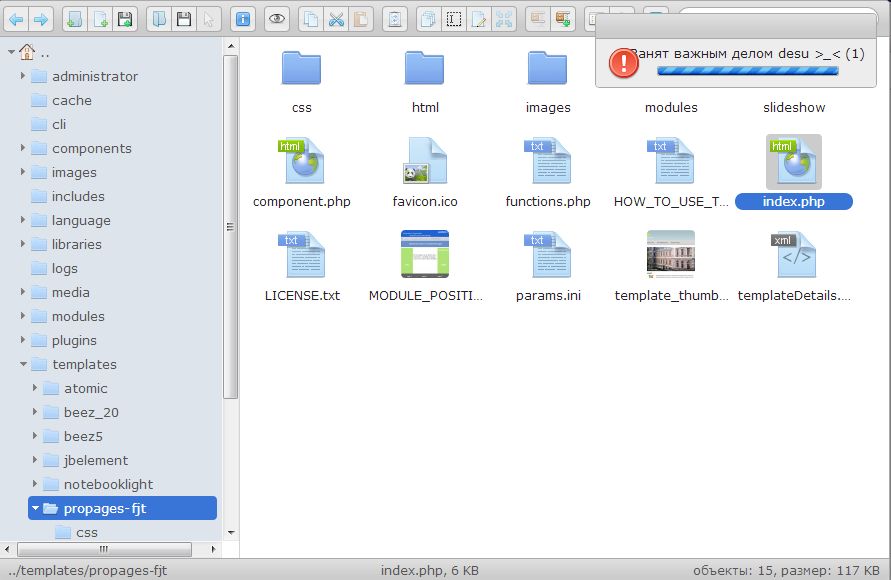The width and height of the screenshot is (891, 580).
Task: Expand the administrator folder
Action: click(x=23, y=76)
